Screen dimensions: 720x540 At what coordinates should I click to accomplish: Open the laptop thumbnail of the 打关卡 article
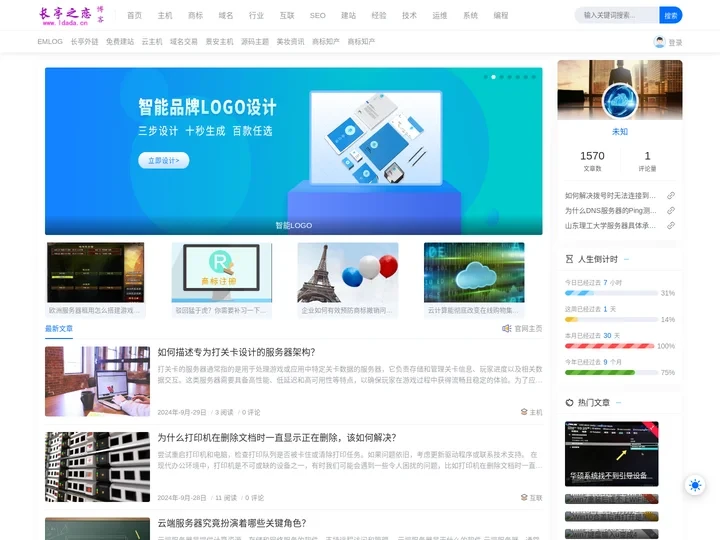97,381
